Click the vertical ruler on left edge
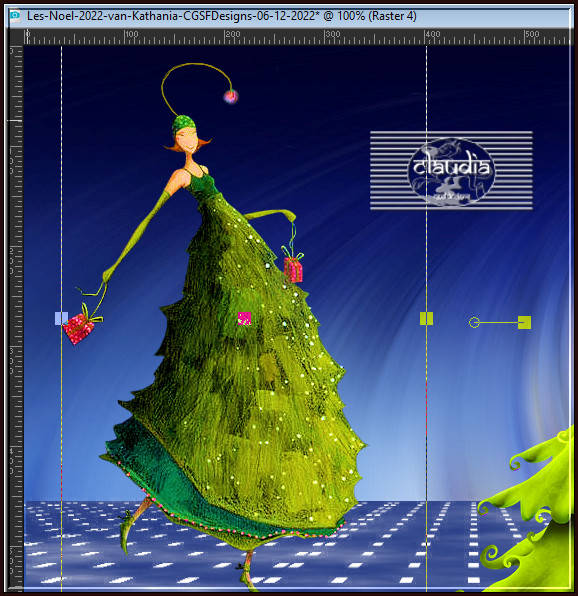 tap(16, 317)
